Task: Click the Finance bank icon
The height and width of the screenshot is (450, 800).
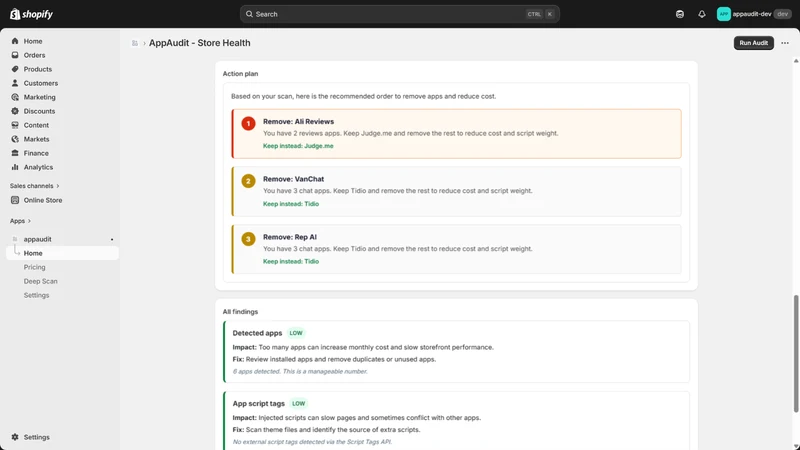Action: point(15,153)
